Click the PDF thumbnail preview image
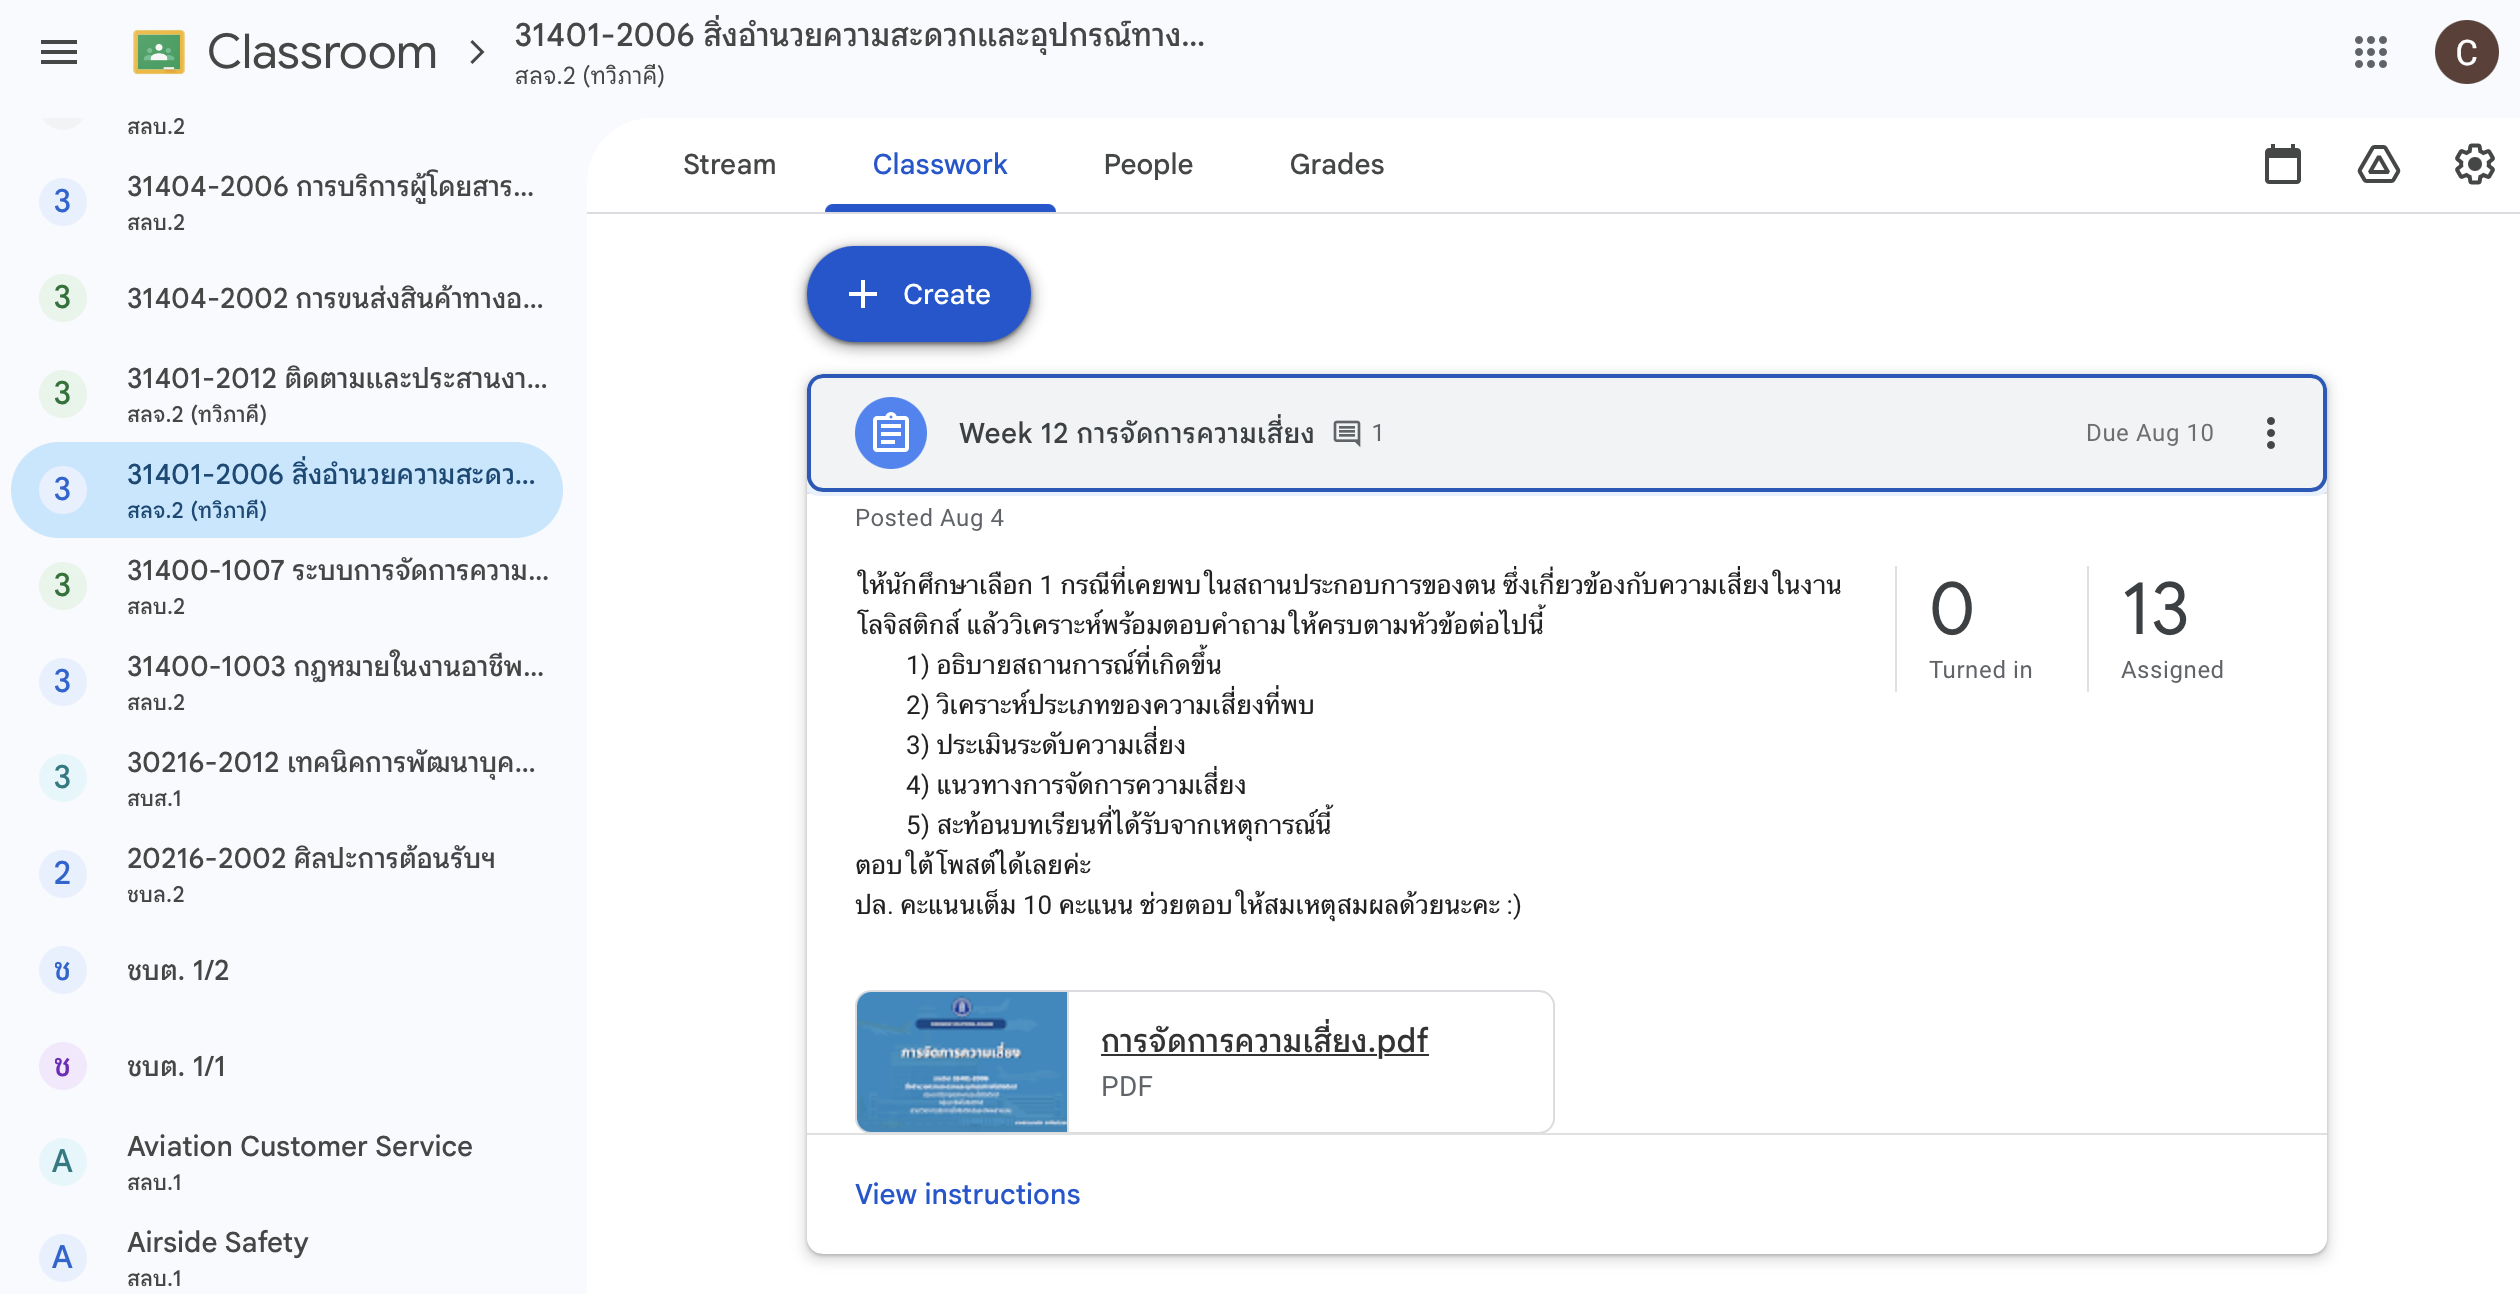Viewport: 2520px width, 1294px height. [x=962, y=1062]
